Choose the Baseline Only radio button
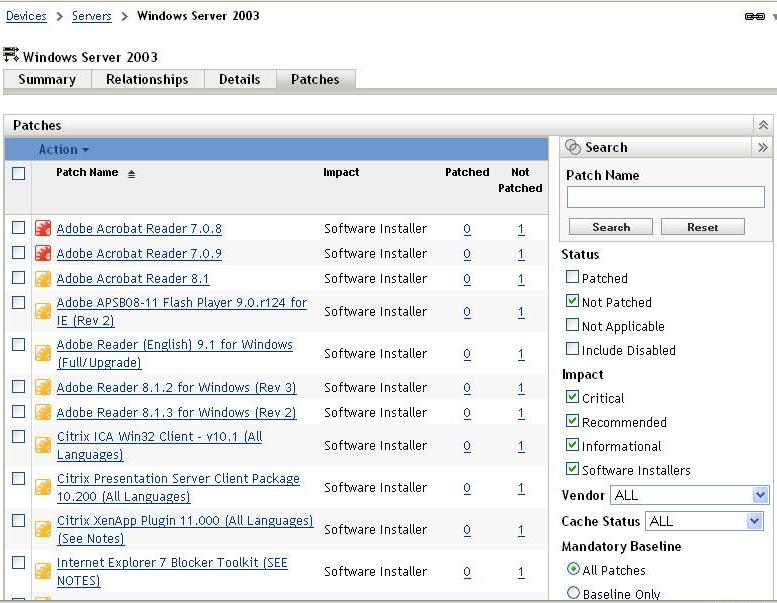777x603 pixels. tap(573, 593)
